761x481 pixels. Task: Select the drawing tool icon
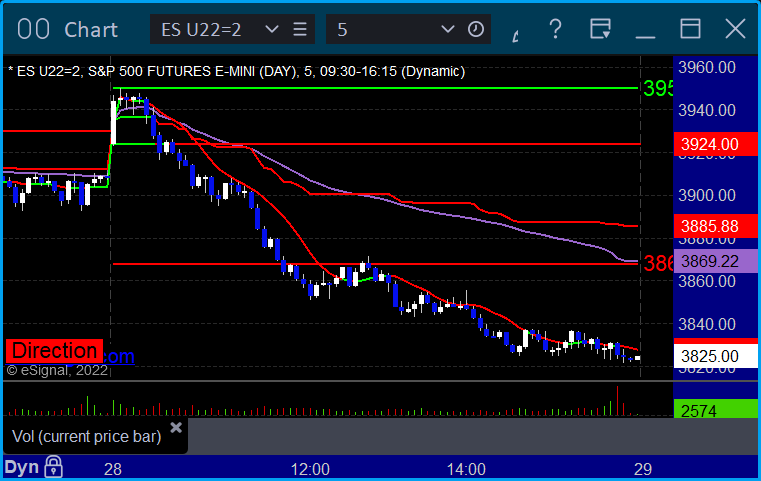(x=515, y=35)
